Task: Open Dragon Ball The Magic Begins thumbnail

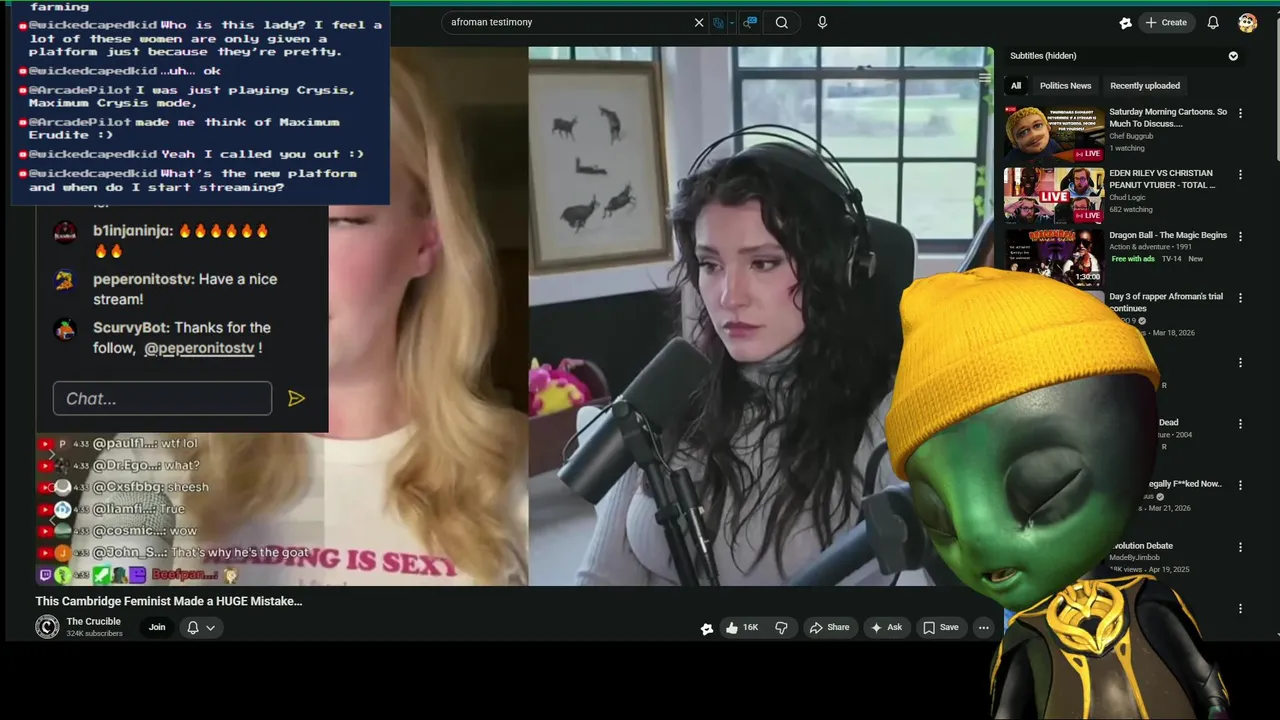Action: pyautogui.click(x=1054, y=257)
